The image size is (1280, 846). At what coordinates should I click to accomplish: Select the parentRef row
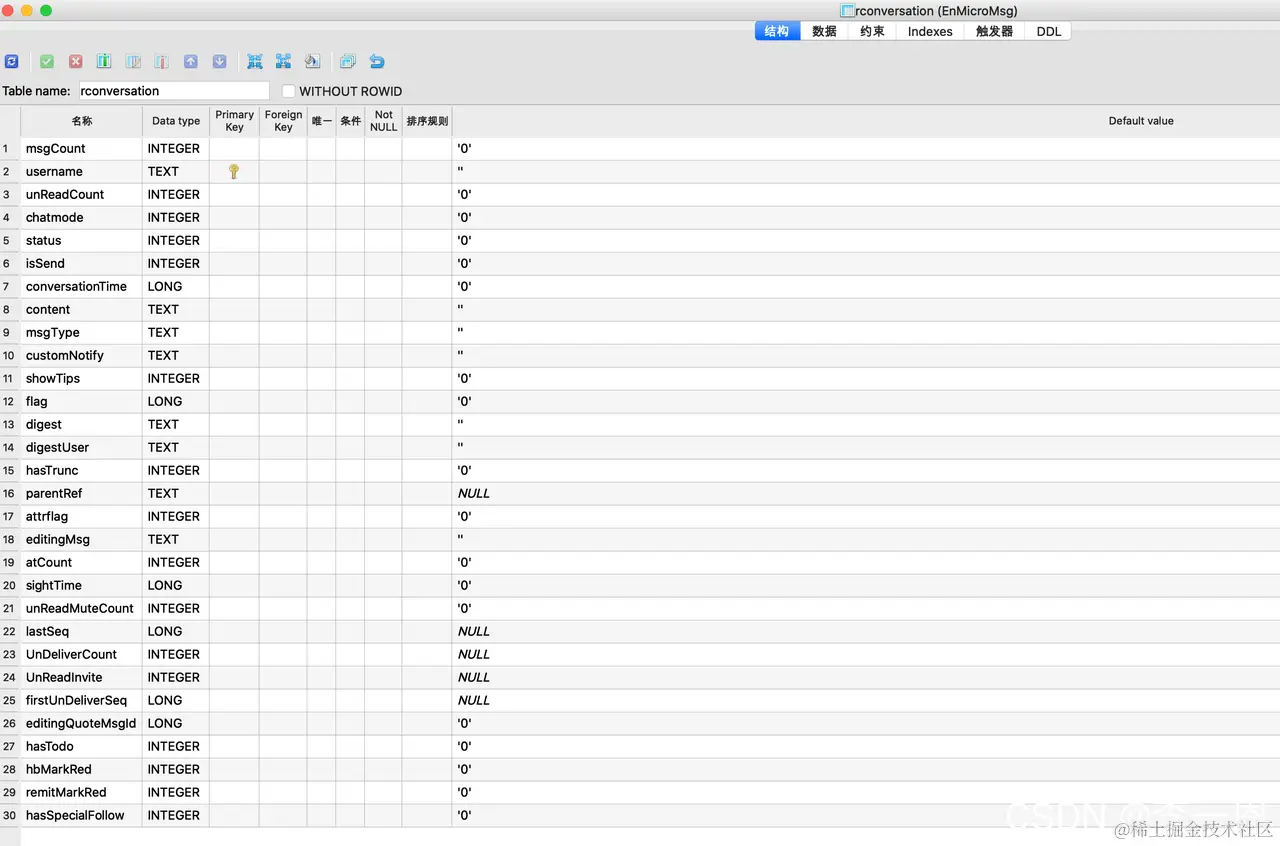click(x=640, y=494)
